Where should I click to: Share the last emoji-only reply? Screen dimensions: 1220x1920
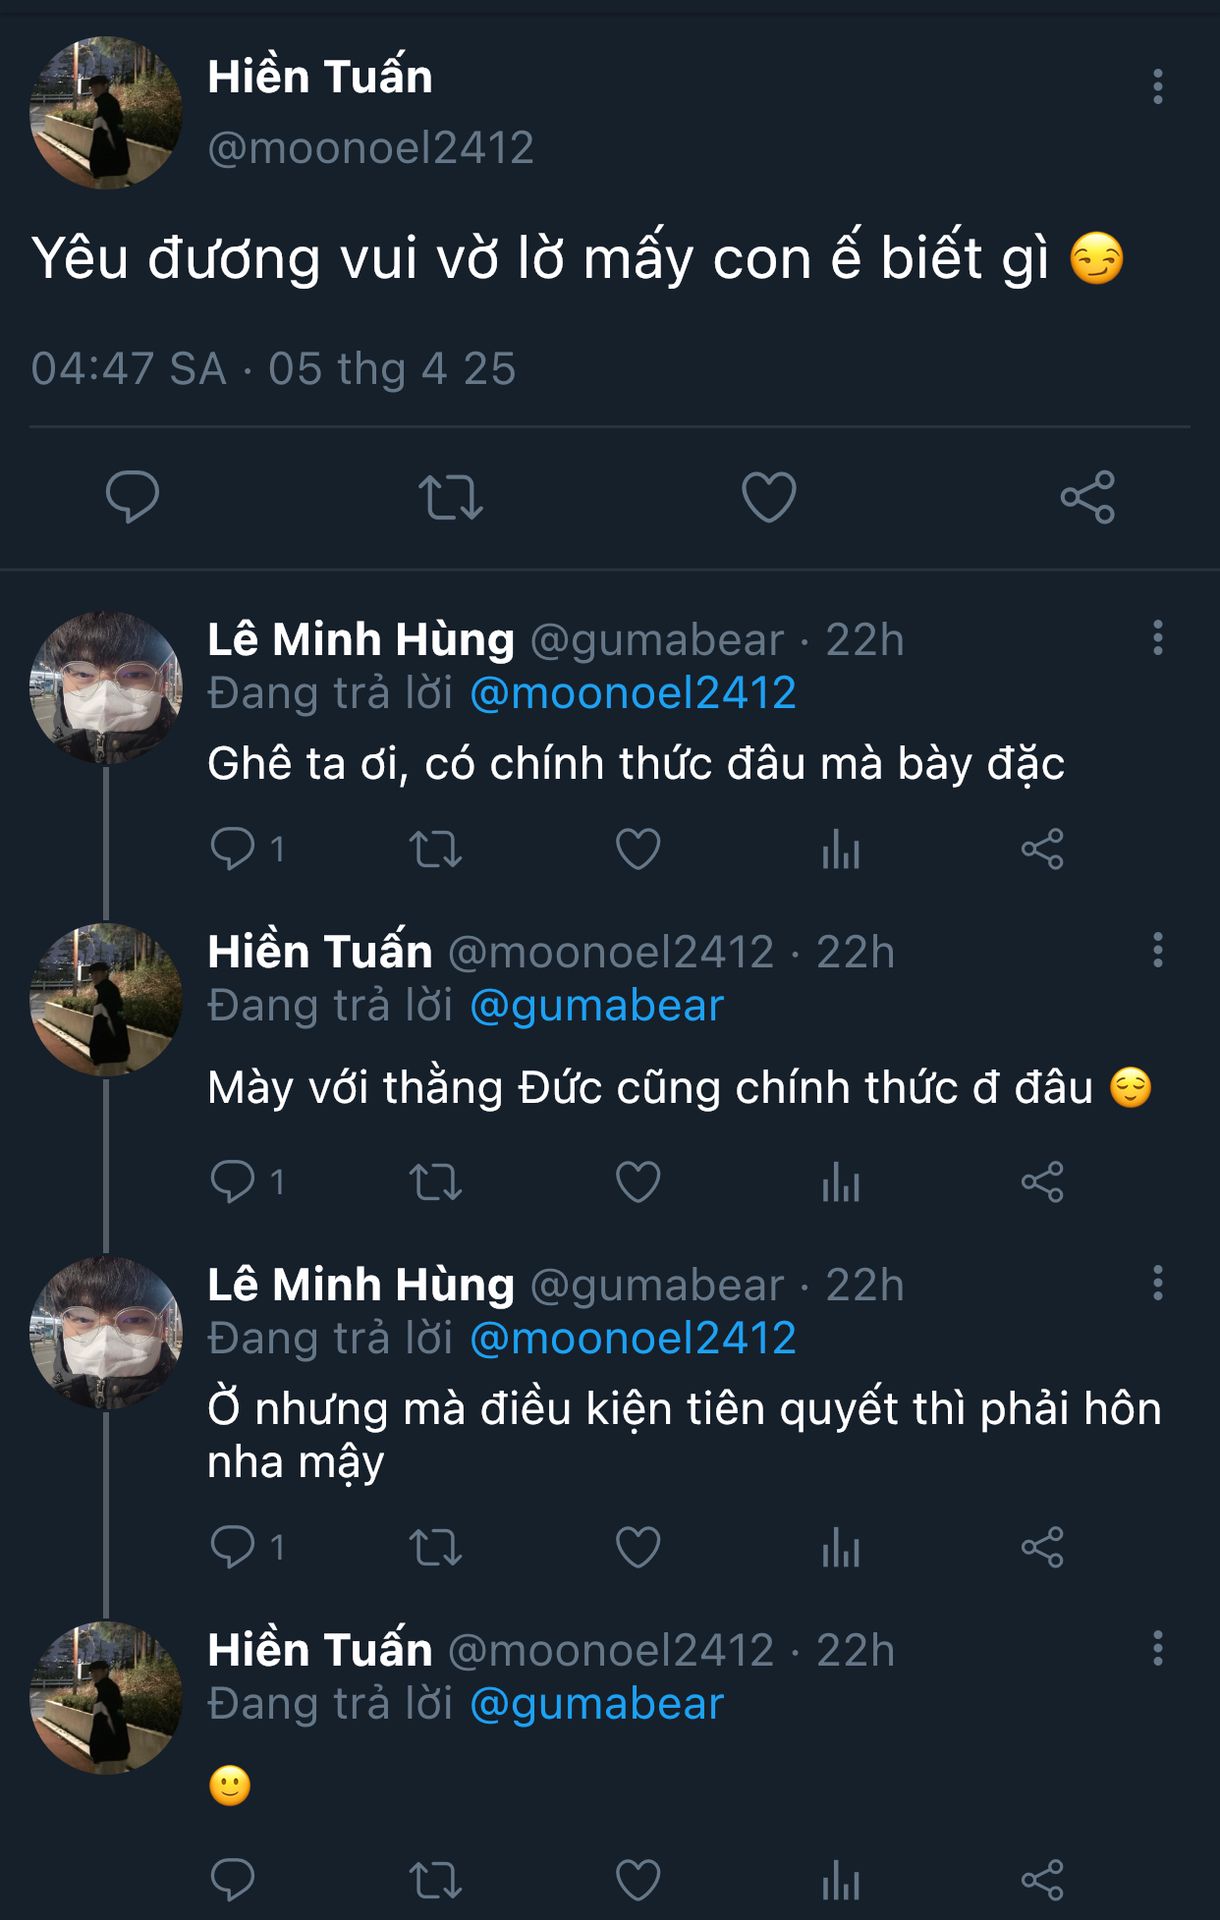click(x=1042, y=1880)
